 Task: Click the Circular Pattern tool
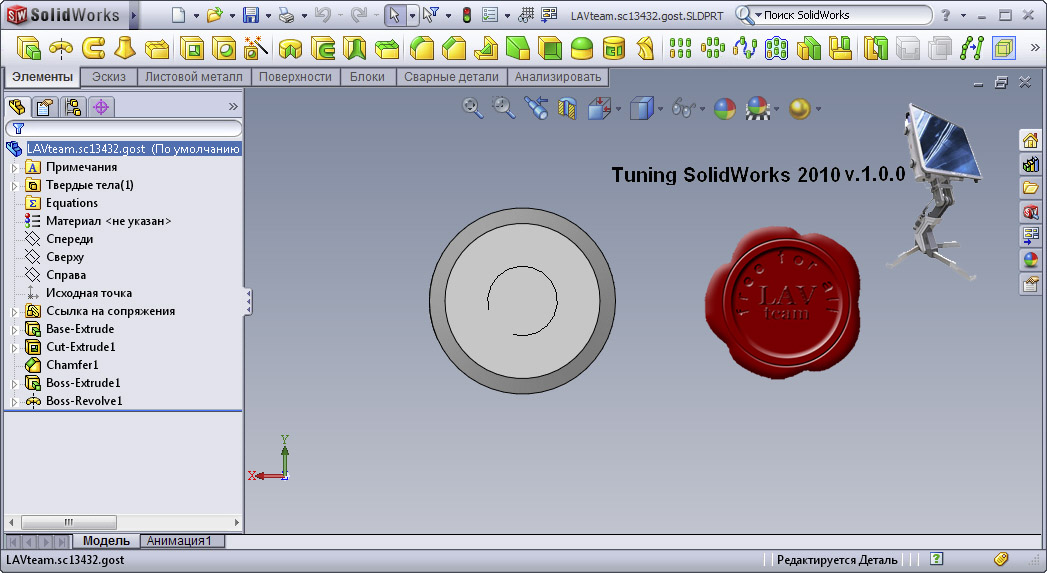pos(712,48)
